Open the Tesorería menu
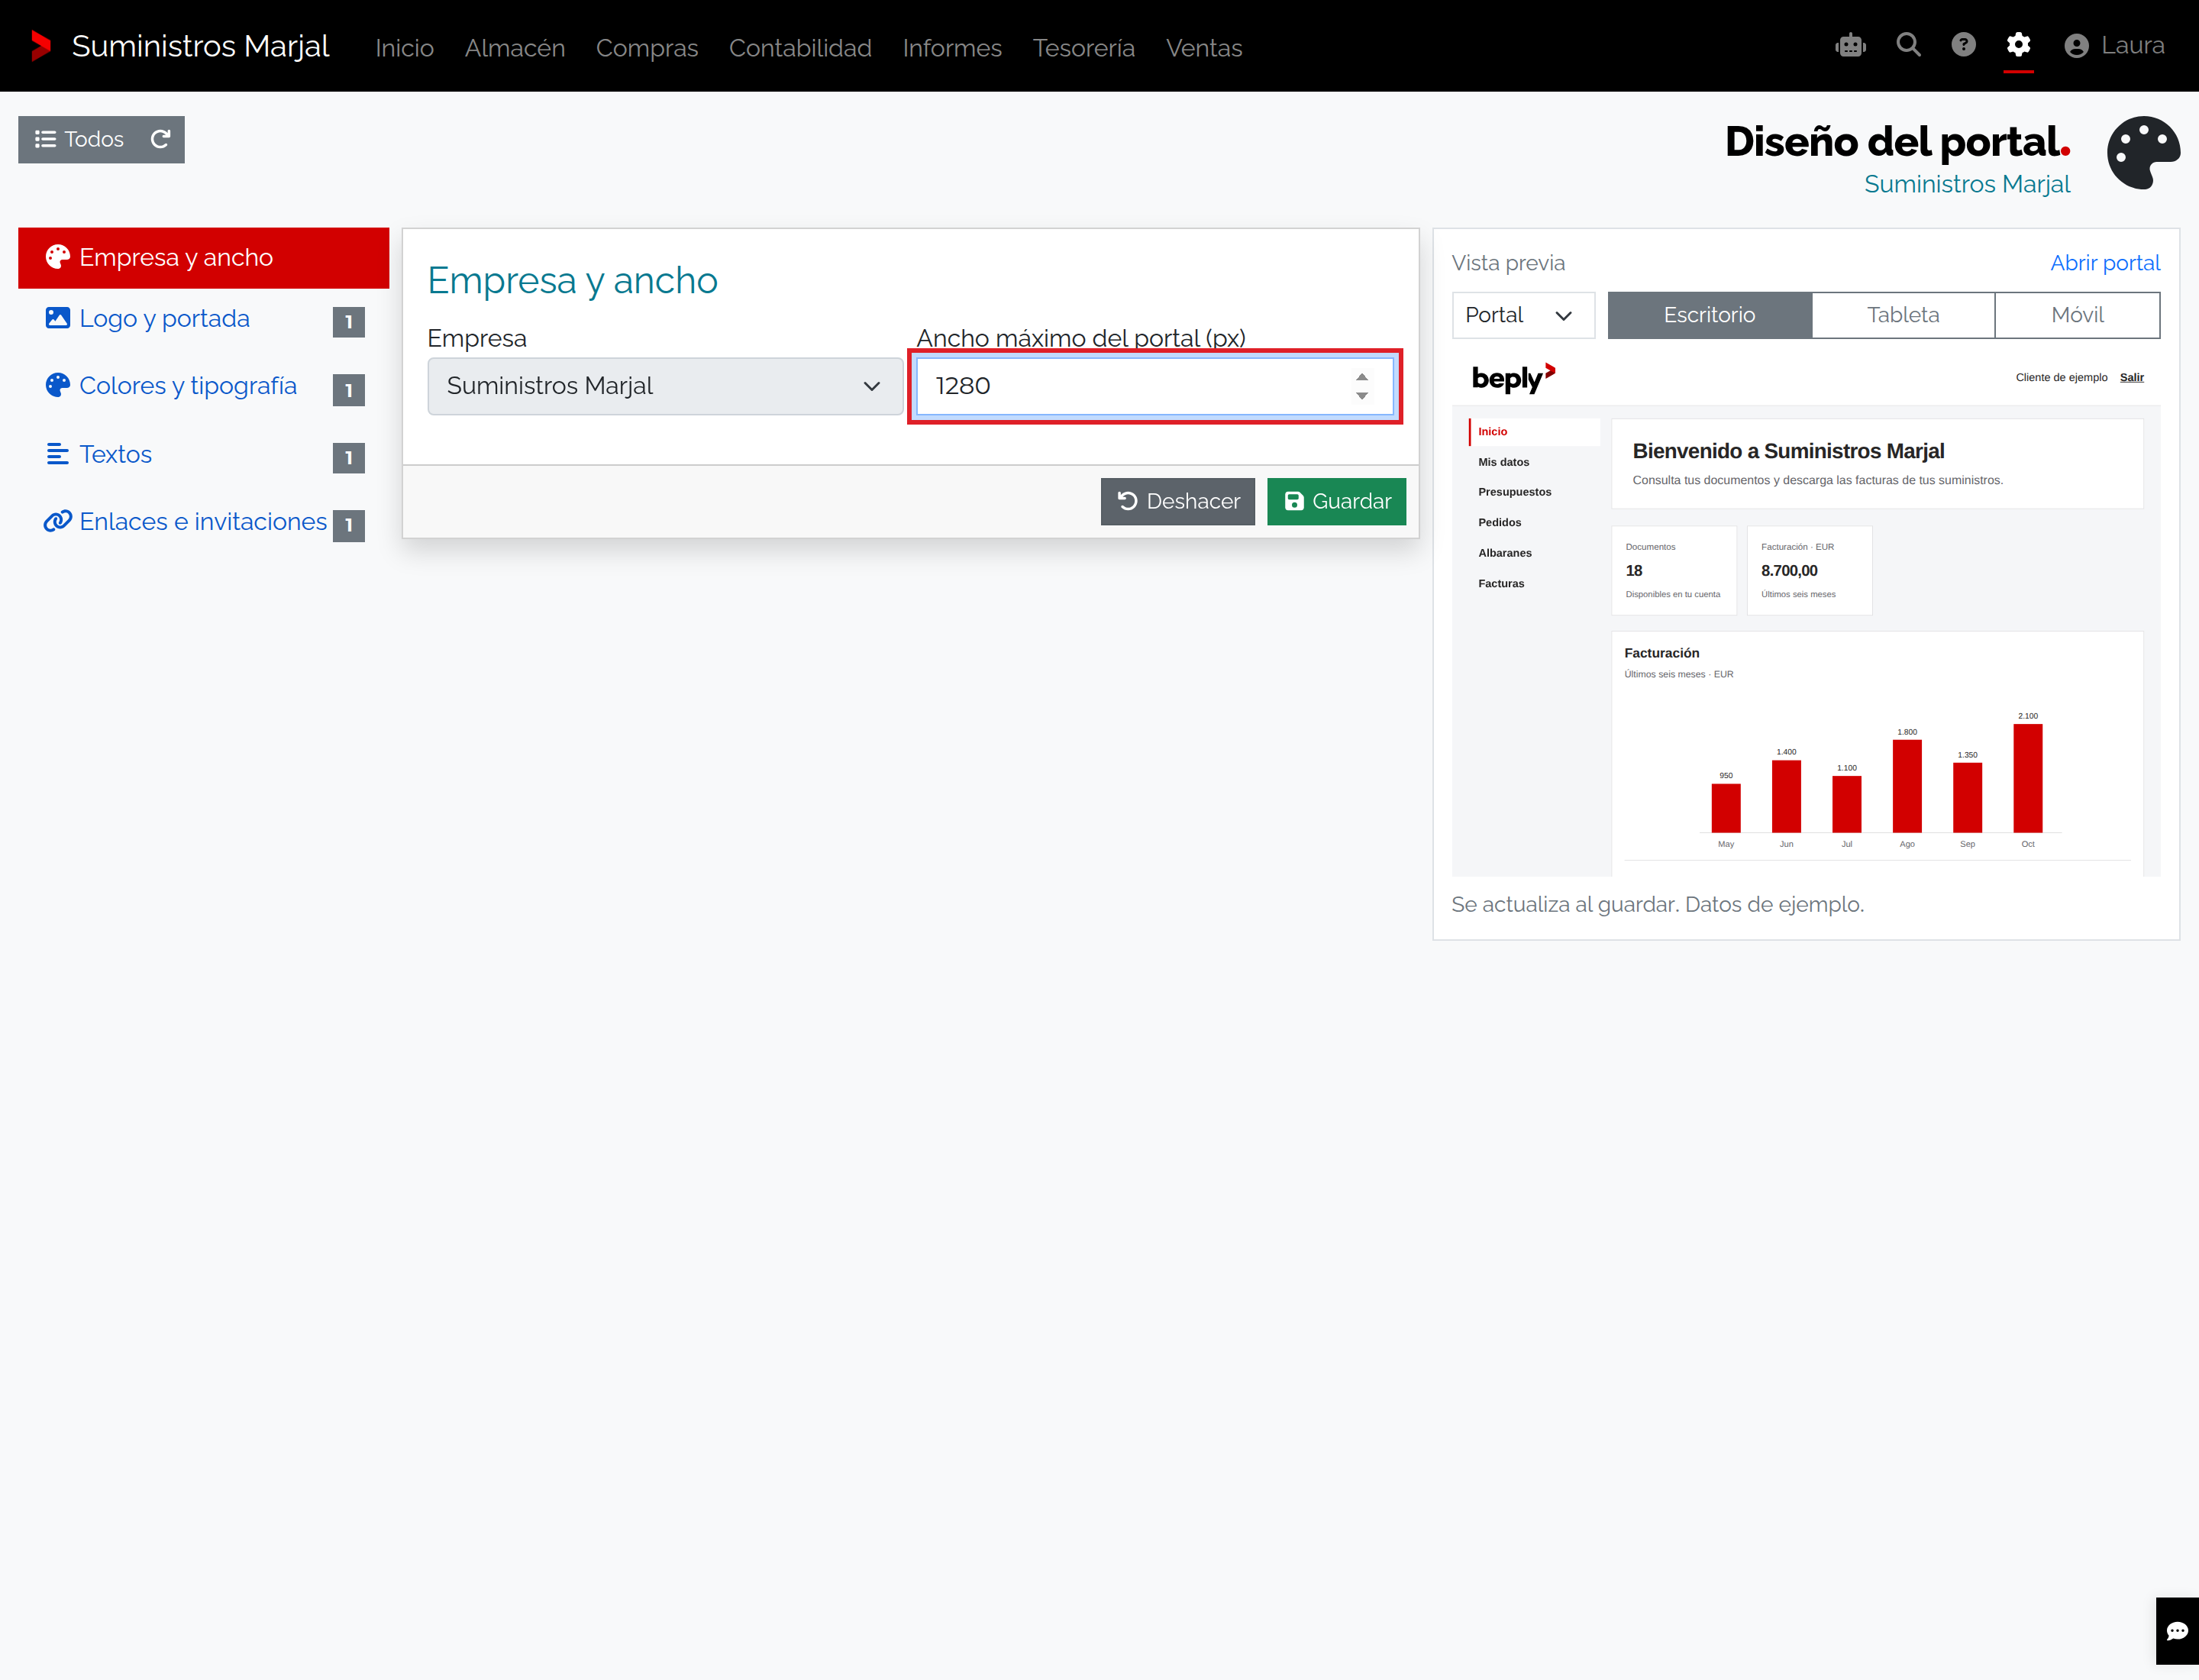2199x1680 pixels. tap(1084, 48)
